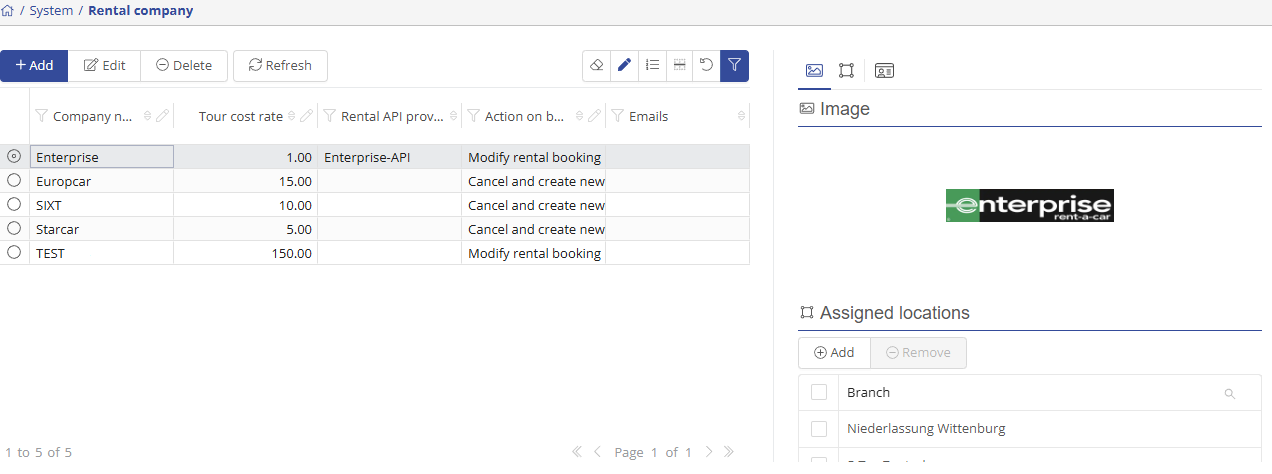The width and height of the screenshot is (1272, 474).
Task: Sort by the Tour cost rate arrows
Action: click(x=292, y=116)
